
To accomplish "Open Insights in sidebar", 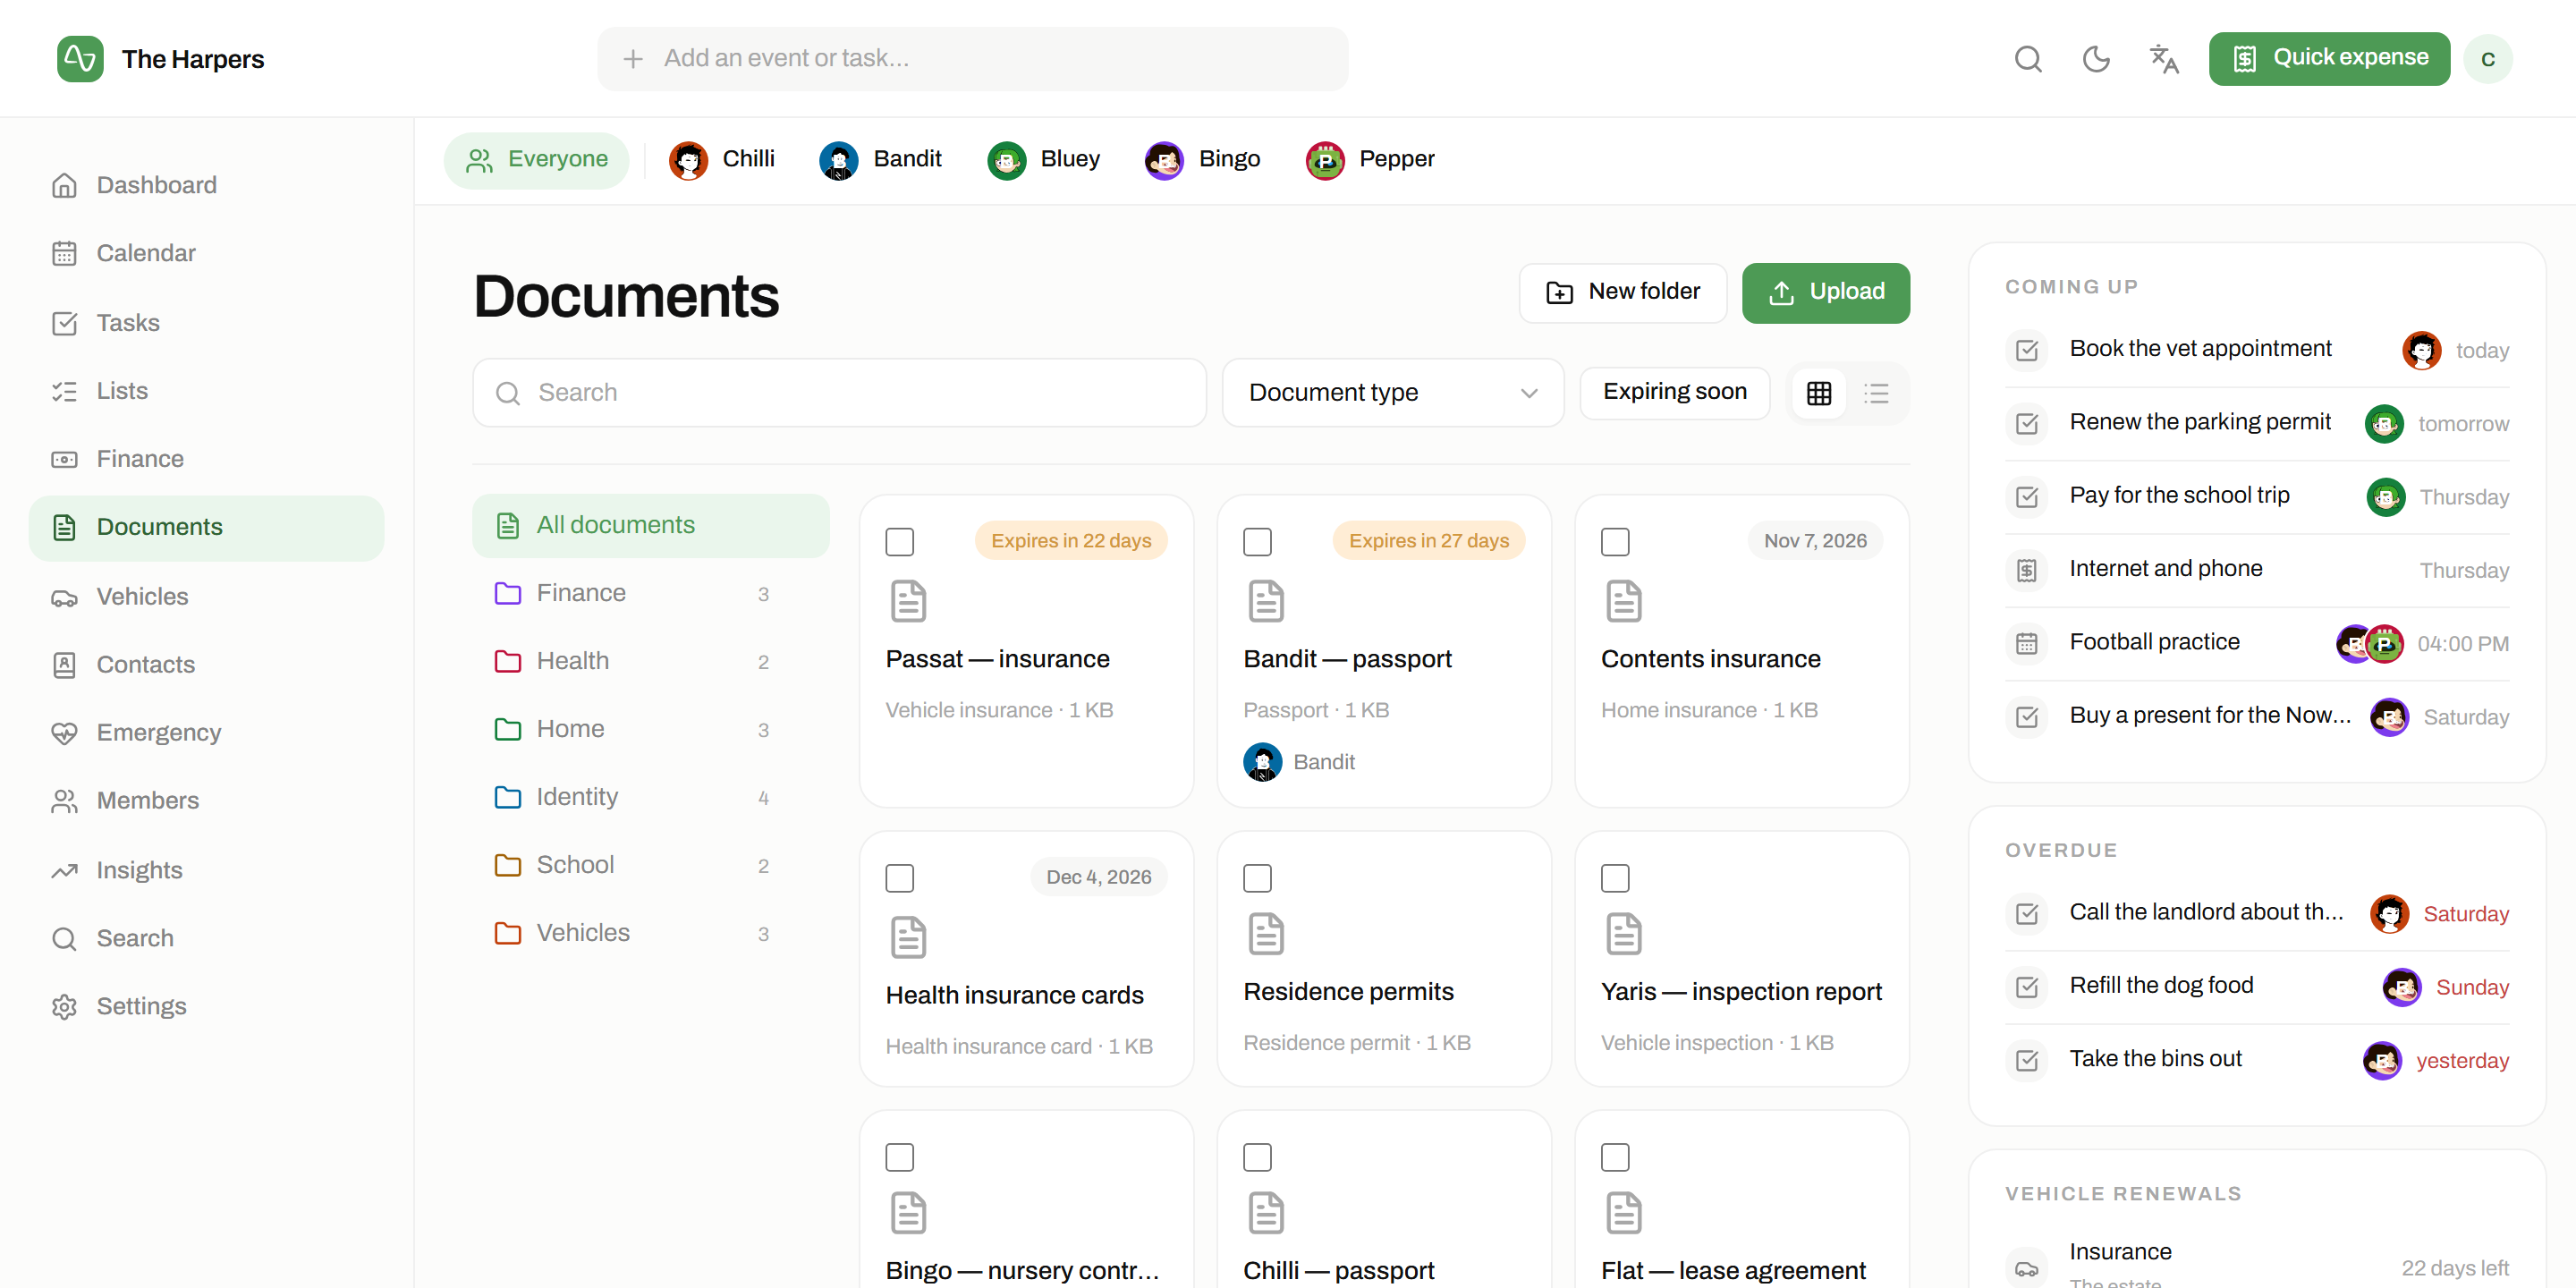I will coord(206,870).
